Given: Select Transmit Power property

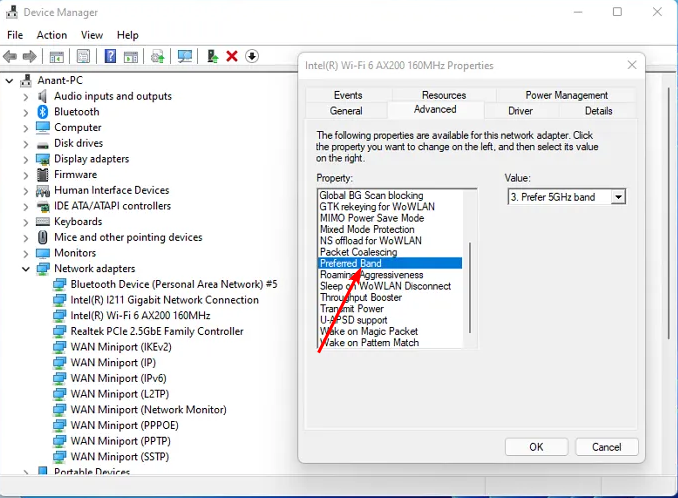Looking at the screenshot, I should coord(352,309).
